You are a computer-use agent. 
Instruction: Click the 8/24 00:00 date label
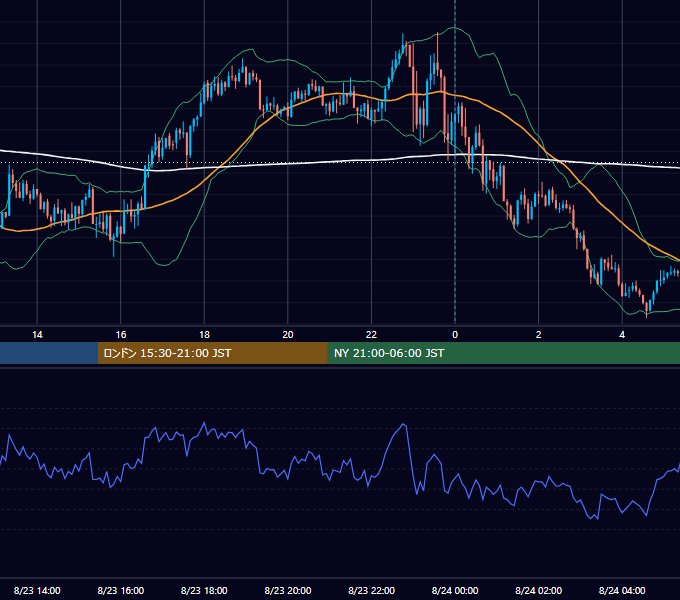[455, 590]
